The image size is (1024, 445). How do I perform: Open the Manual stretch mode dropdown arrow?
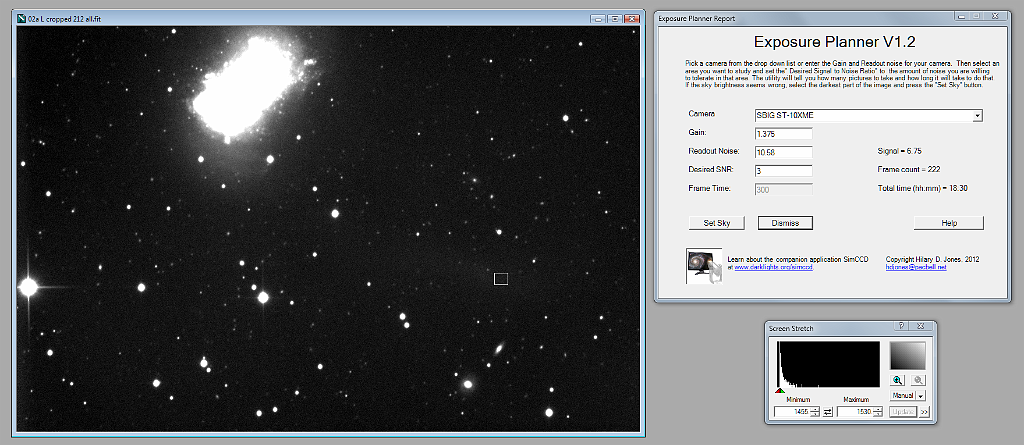pyautogui.click(x=921, y=395)
